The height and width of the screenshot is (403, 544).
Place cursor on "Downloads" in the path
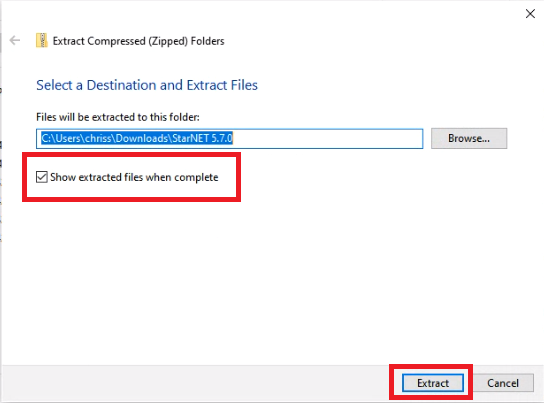tap(142, 138)
